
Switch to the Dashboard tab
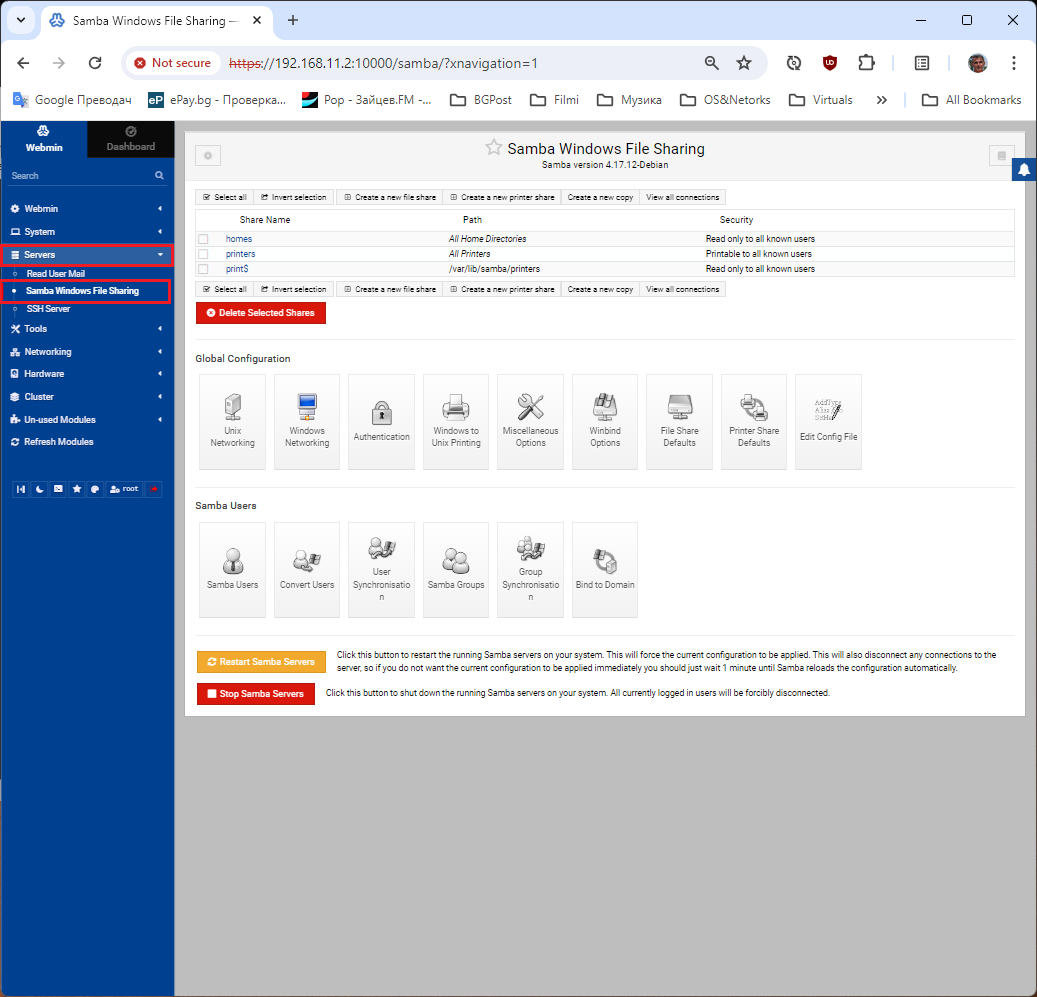[131, 139]
